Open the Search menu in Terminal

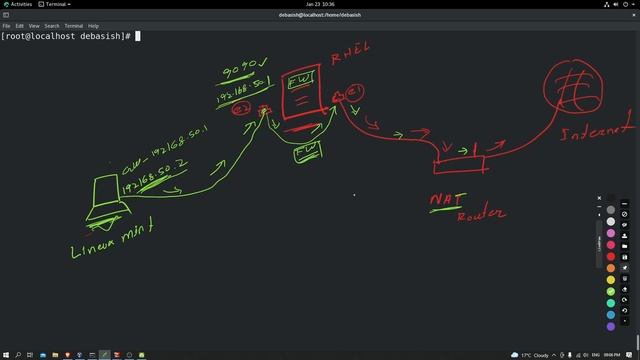(x=52, y=26)
